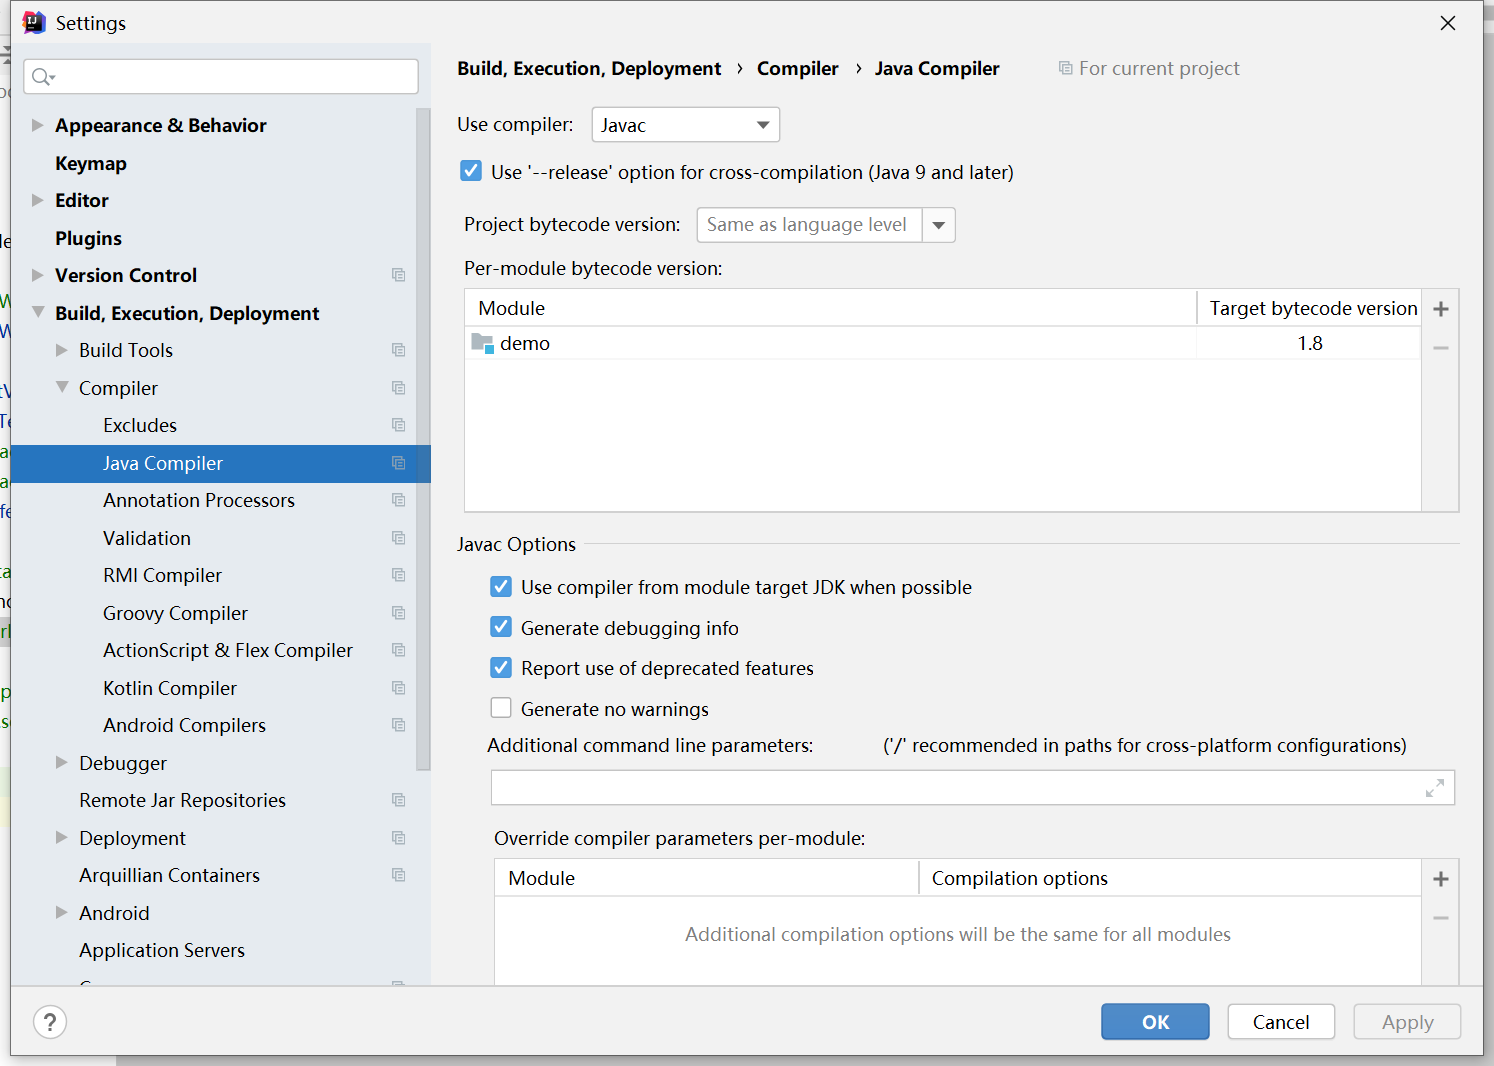Expand the Version Control section
This screenshot has width=1494, height=1066.
click(x=38, y=275)
